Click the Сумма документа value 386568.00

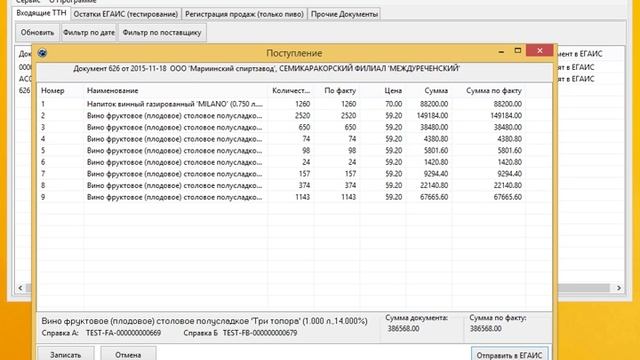click(403, 329)
